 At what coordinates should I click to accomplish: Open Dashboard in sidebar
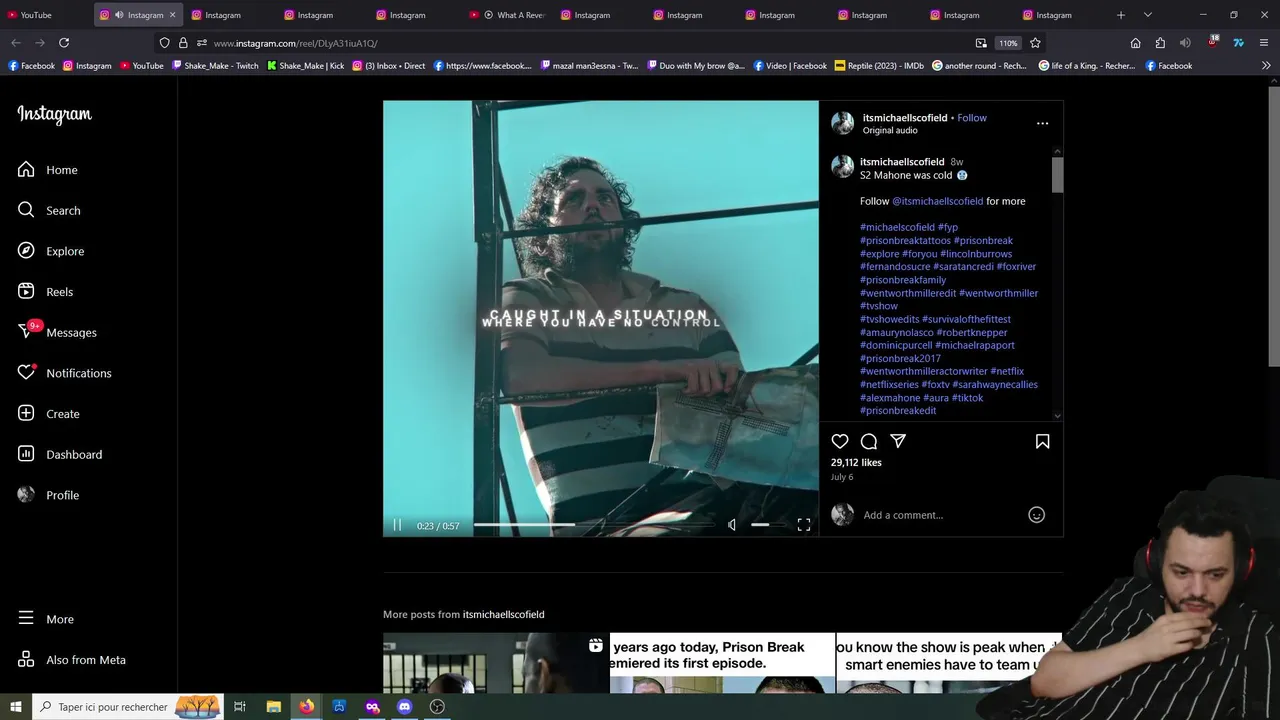click(60, 454)
